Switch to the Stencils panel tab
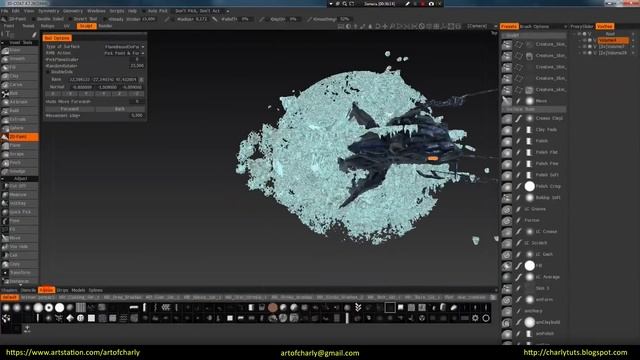The width and height of the screenshot is (640, 360). point(28,290)
